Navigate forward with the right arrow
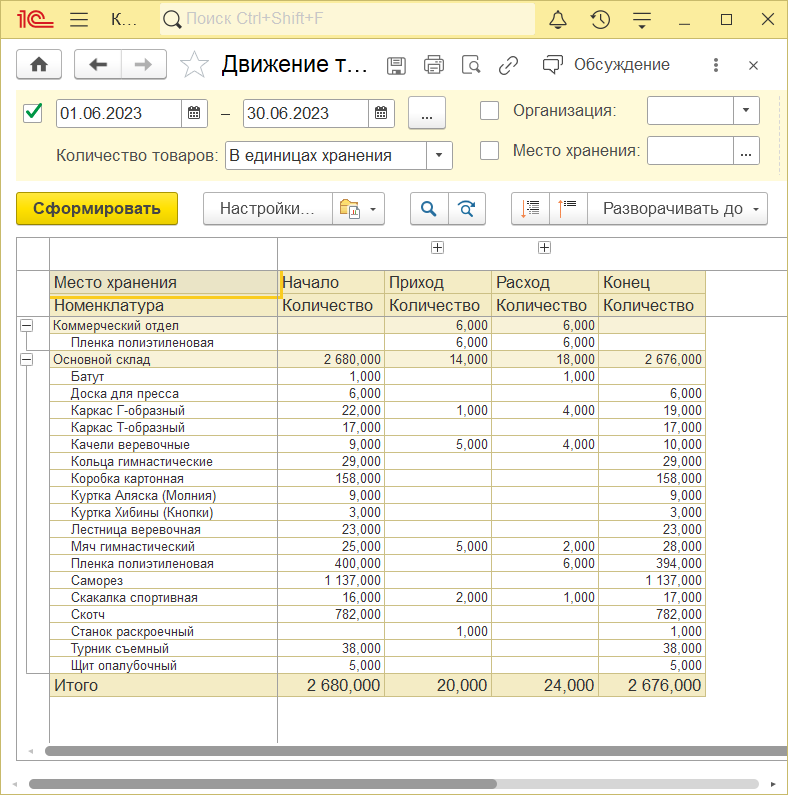The height and width of the screenshot is (795, 788). (x=144, y=64)
